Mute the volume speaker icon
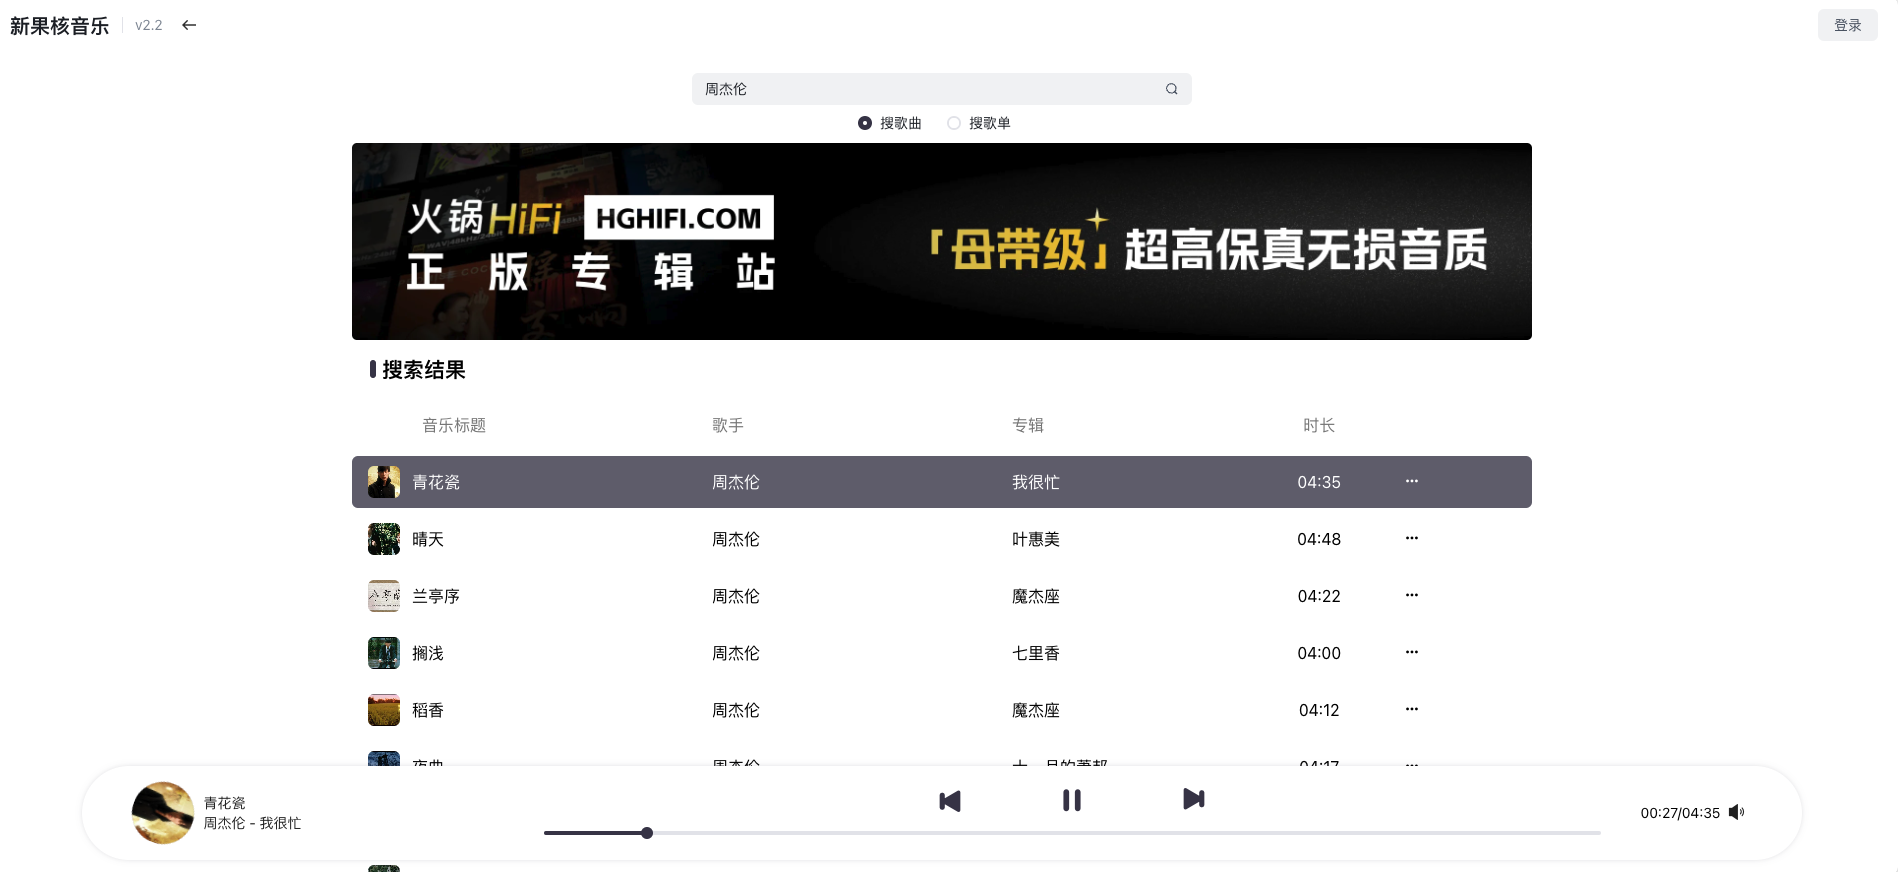 1736,812
